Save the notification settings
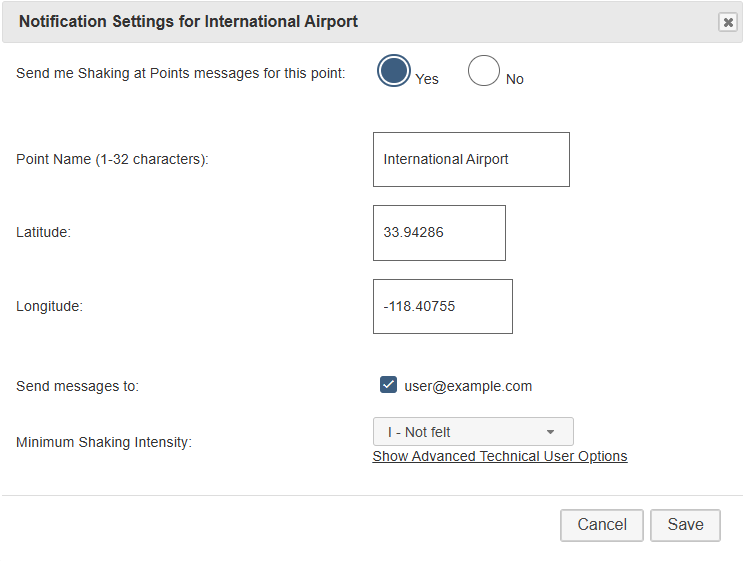The width and height of the screenshot is (743, 561). [x=685, y=525]
